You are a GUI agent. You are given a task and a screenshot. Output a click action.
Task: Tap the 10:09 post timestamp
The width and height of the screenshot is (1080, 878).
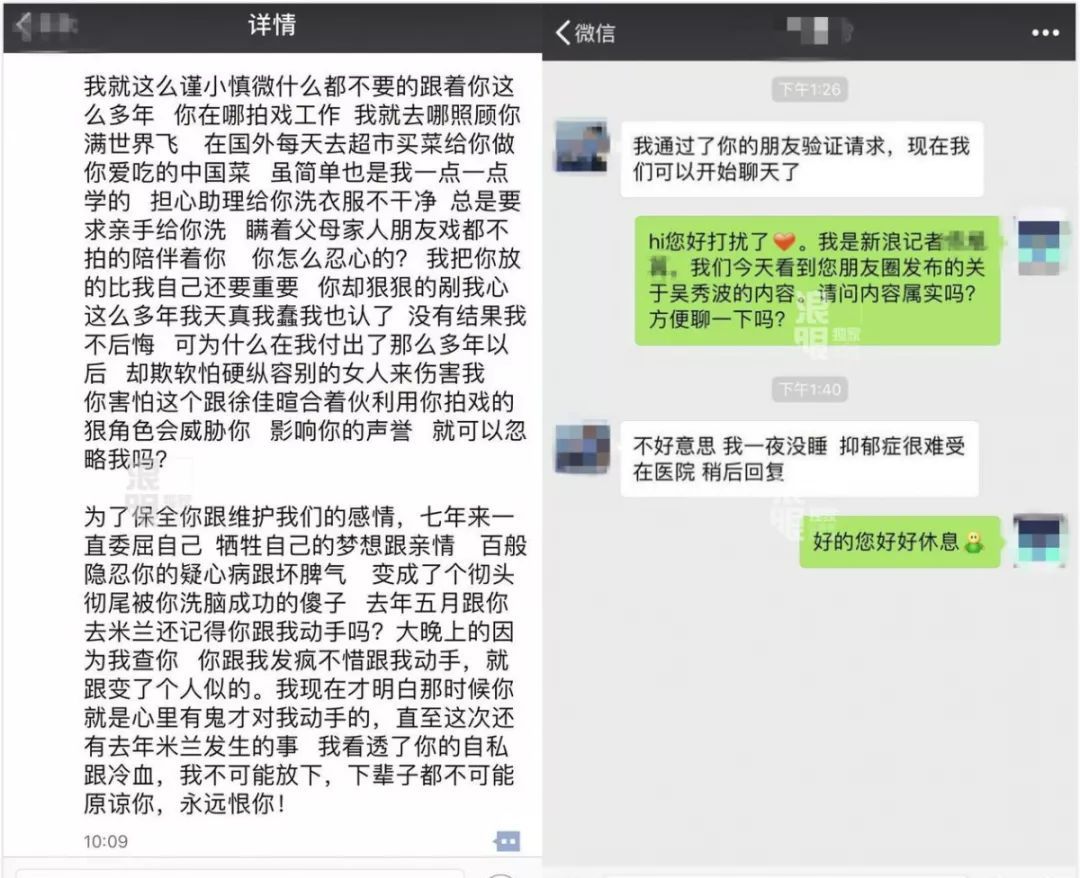point(105,841)
